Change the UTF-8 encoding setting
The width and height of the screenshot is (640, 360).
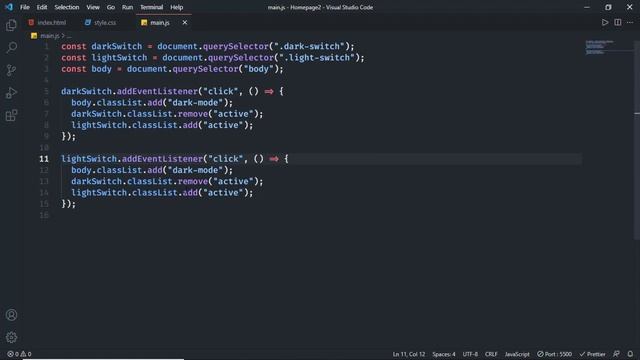(470, 354)
